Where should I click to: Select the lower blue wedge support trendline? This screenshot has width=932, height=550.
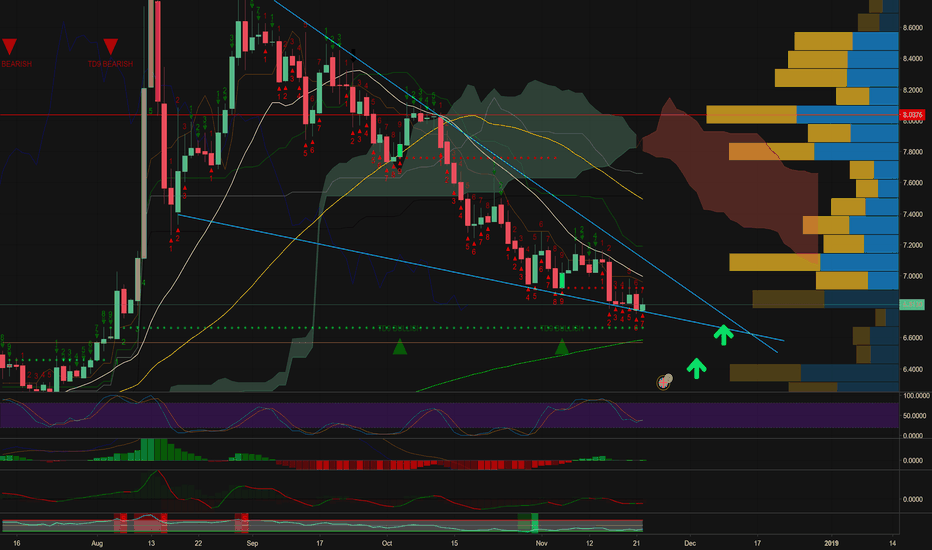click(481, 278)
